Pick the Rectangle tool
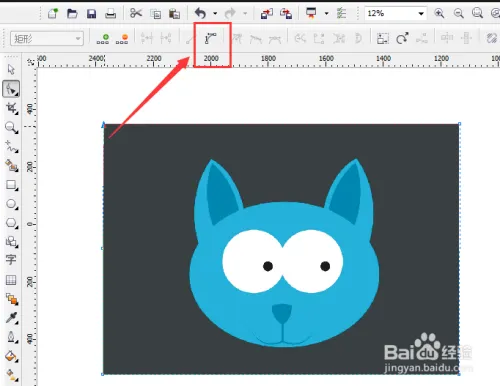Viewport: 500px width, 386px height. (12, 185)
